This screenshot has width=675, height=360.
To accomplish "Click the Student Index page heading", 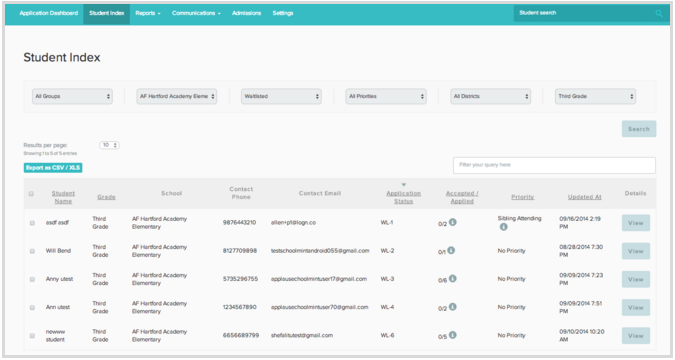I will point(62,57).
